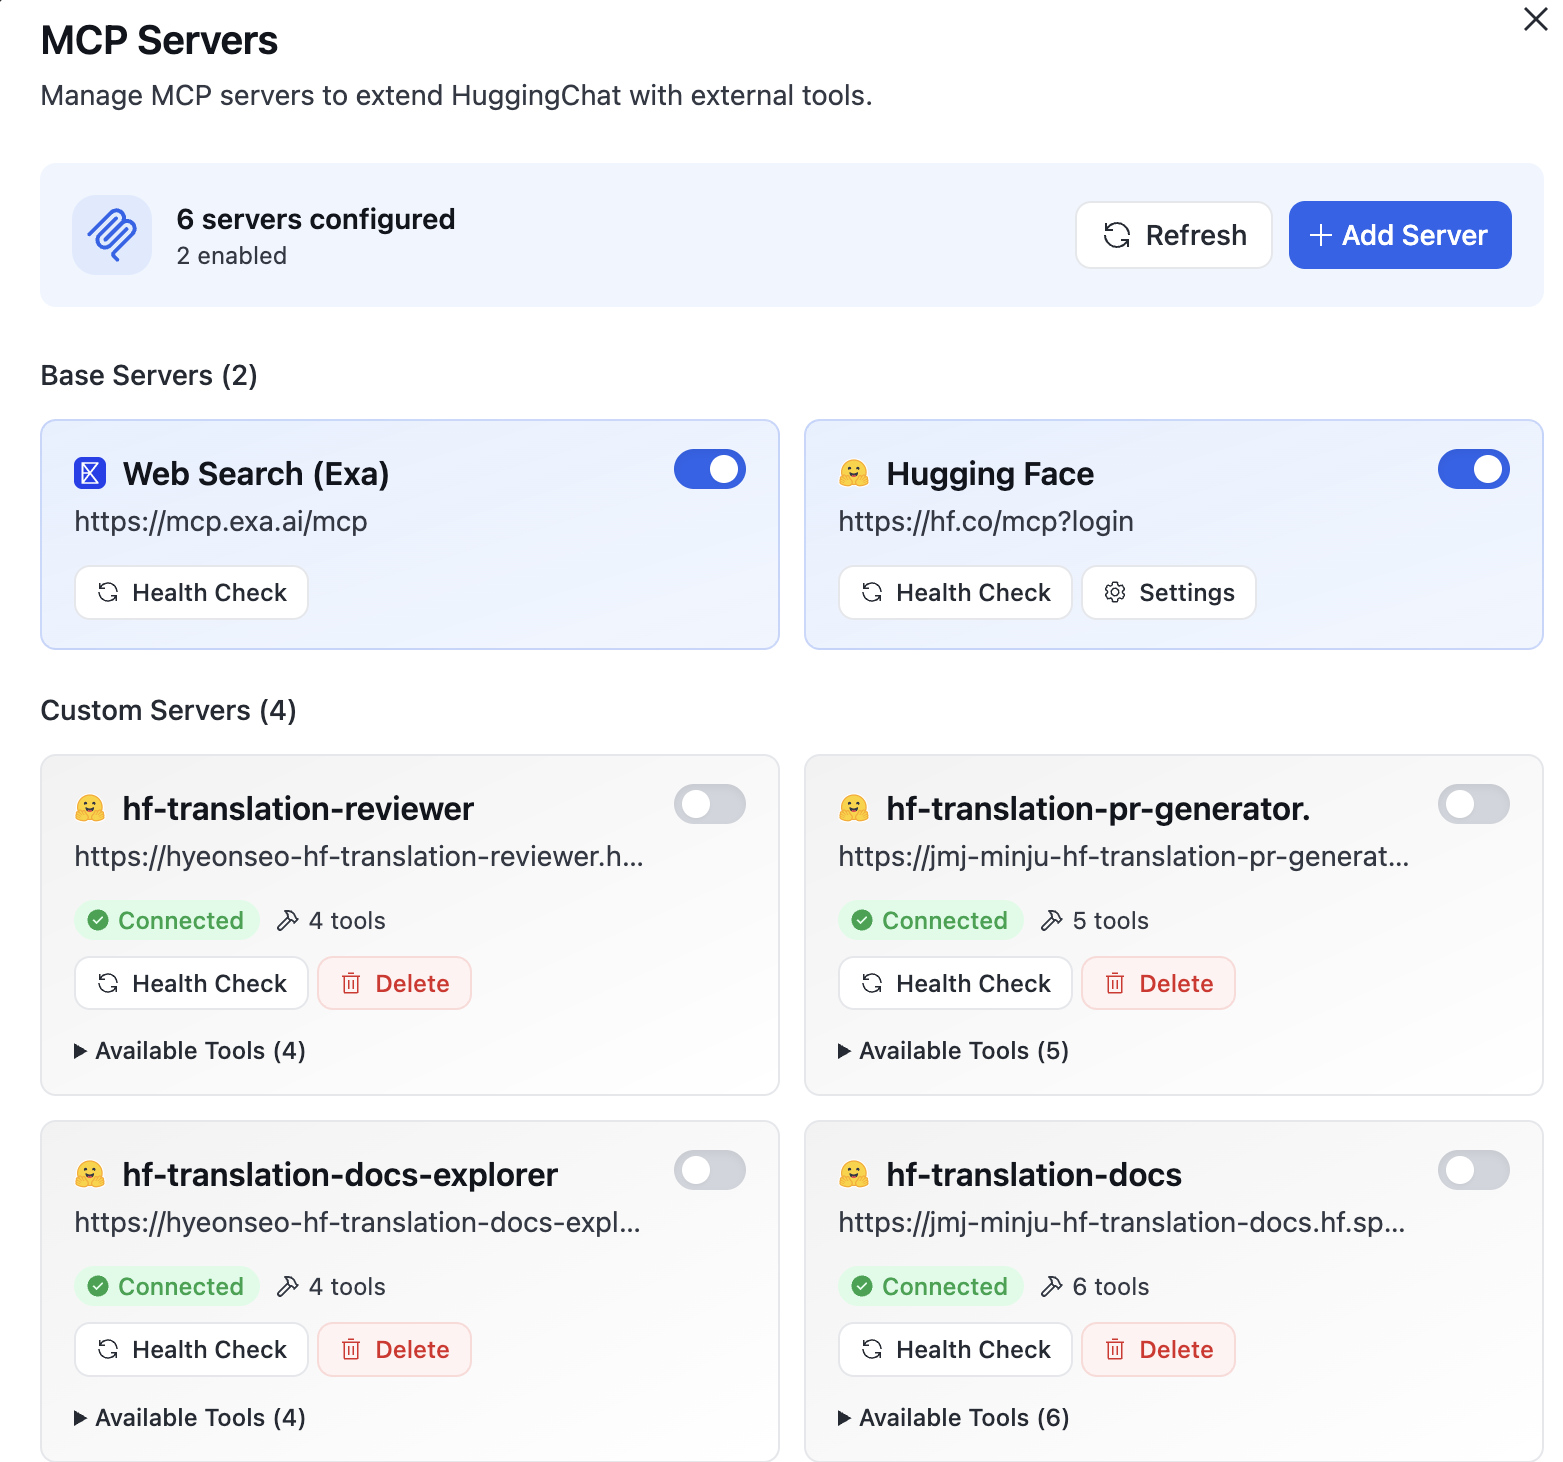
Task: Click the gear Settings button for Hugging Face
Action: 1168,593
